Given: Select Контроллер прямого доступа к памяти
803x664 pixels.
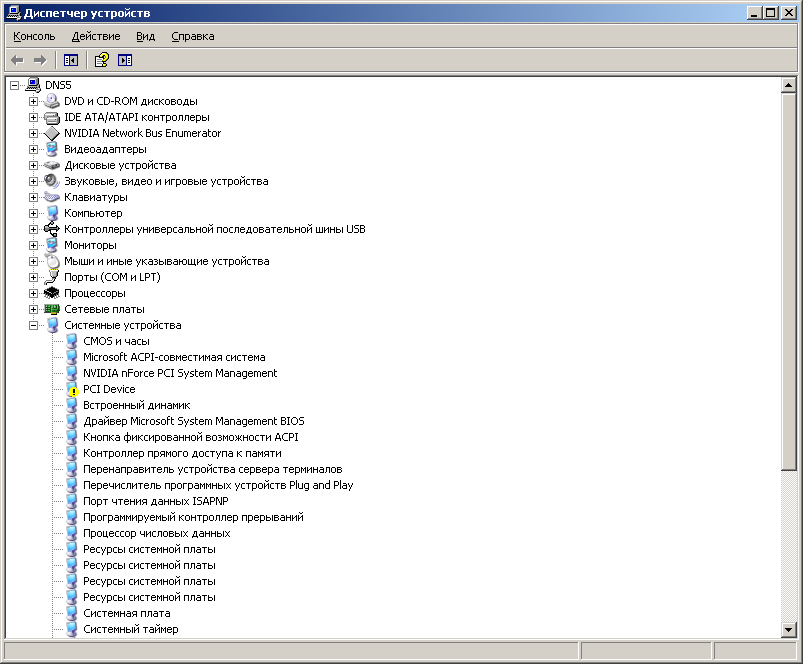Looking at the screenshot, I should point(182,453).
